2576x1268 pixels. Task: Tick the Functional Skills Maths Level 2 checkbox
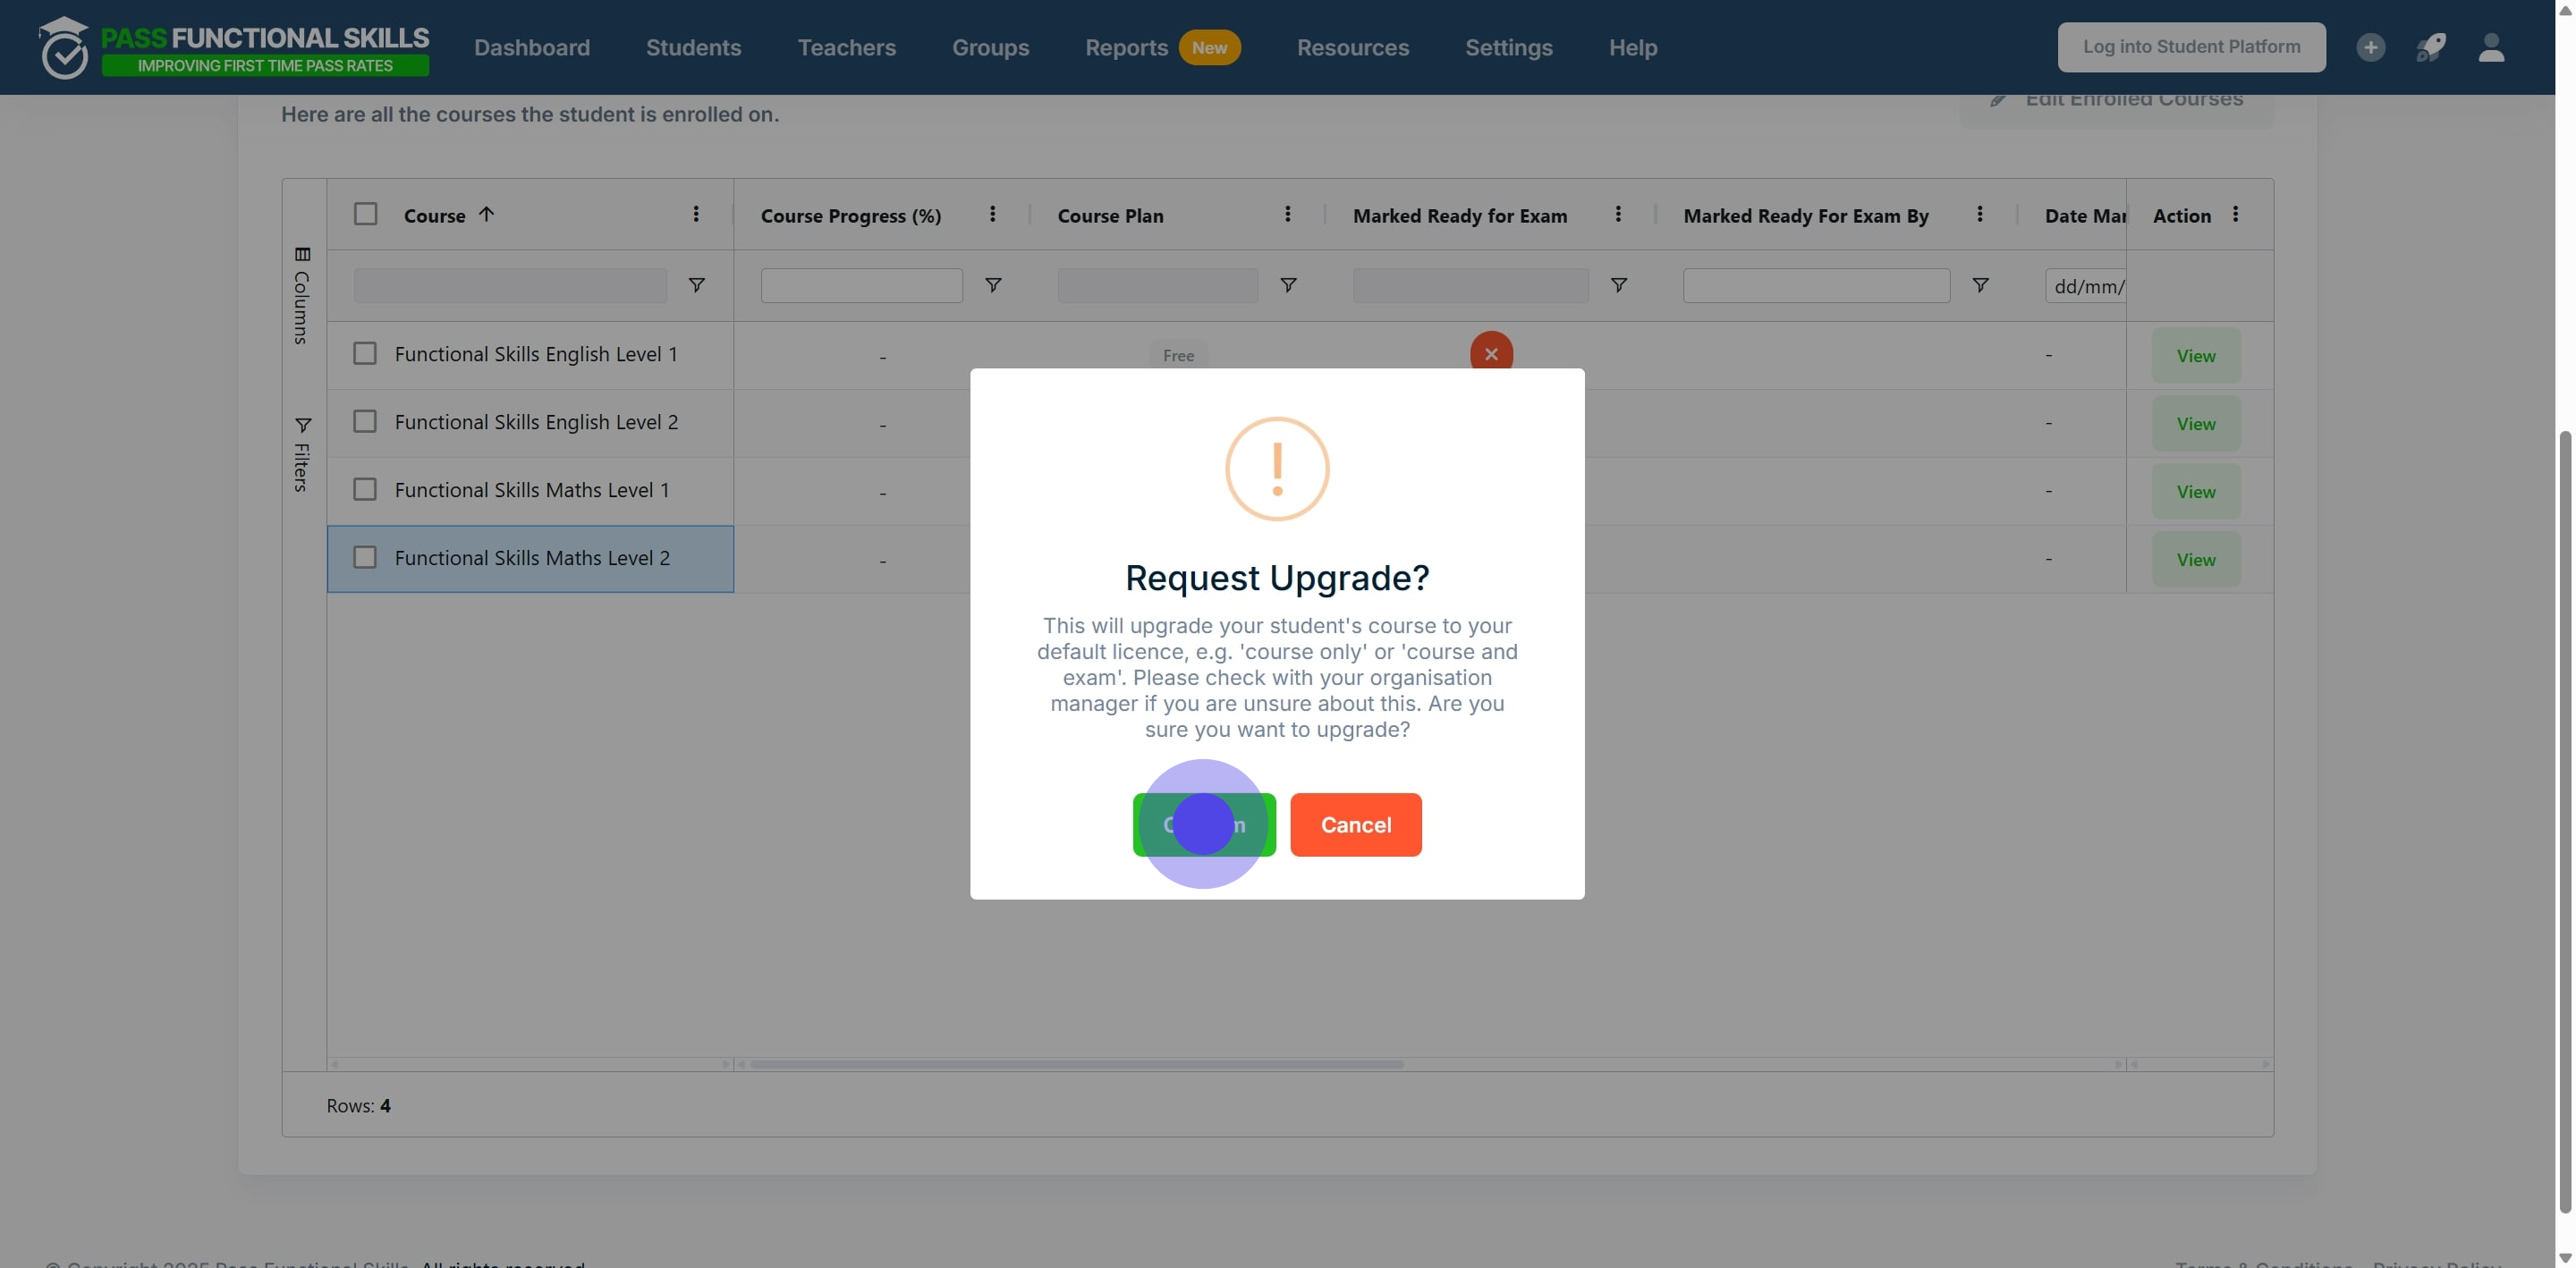365,558
